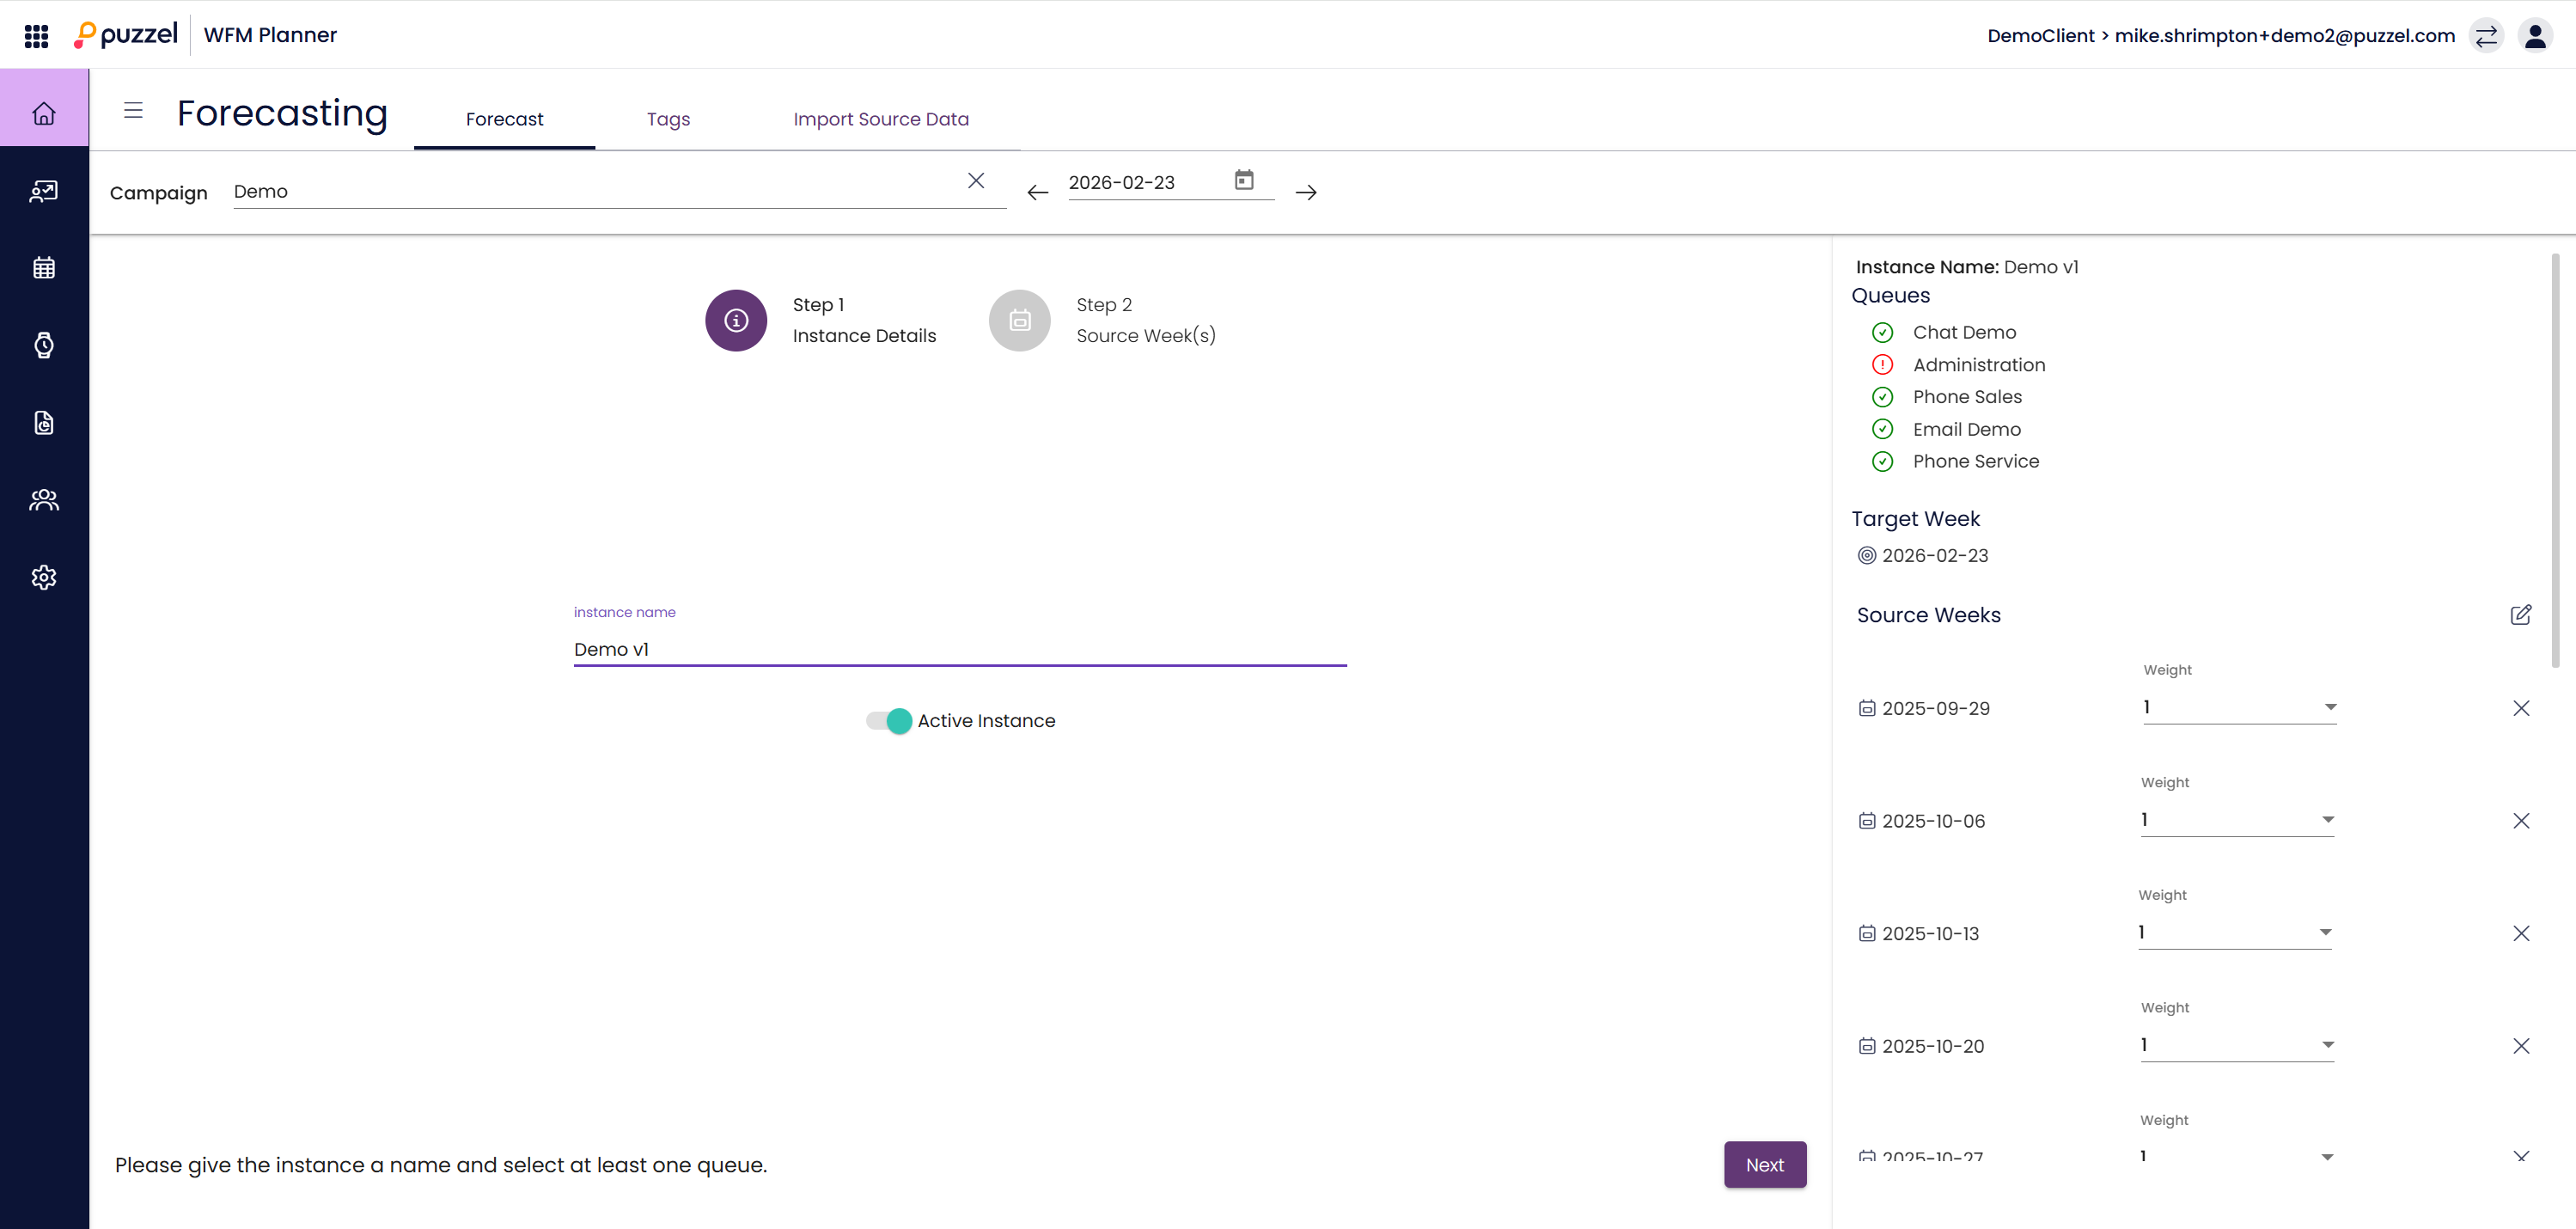Open the apps grid launcher
The width and height of the screenshot is (2576, 1229).
[x=36, y=36]
